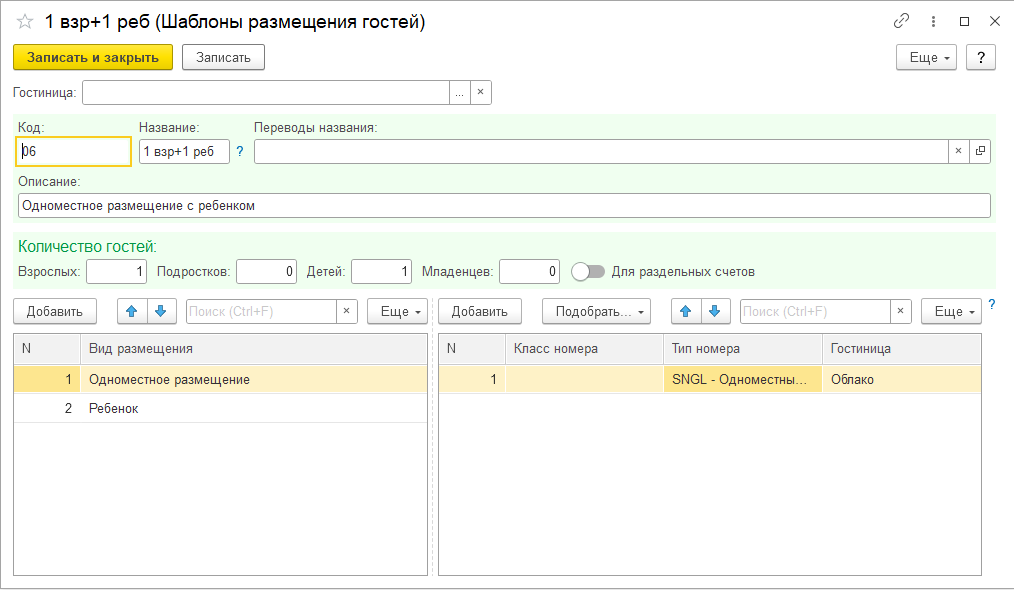Screen dimensions: 1014x590
Task: Select the Ребенок row in accommodation list
Action: [x=114, y=409]
